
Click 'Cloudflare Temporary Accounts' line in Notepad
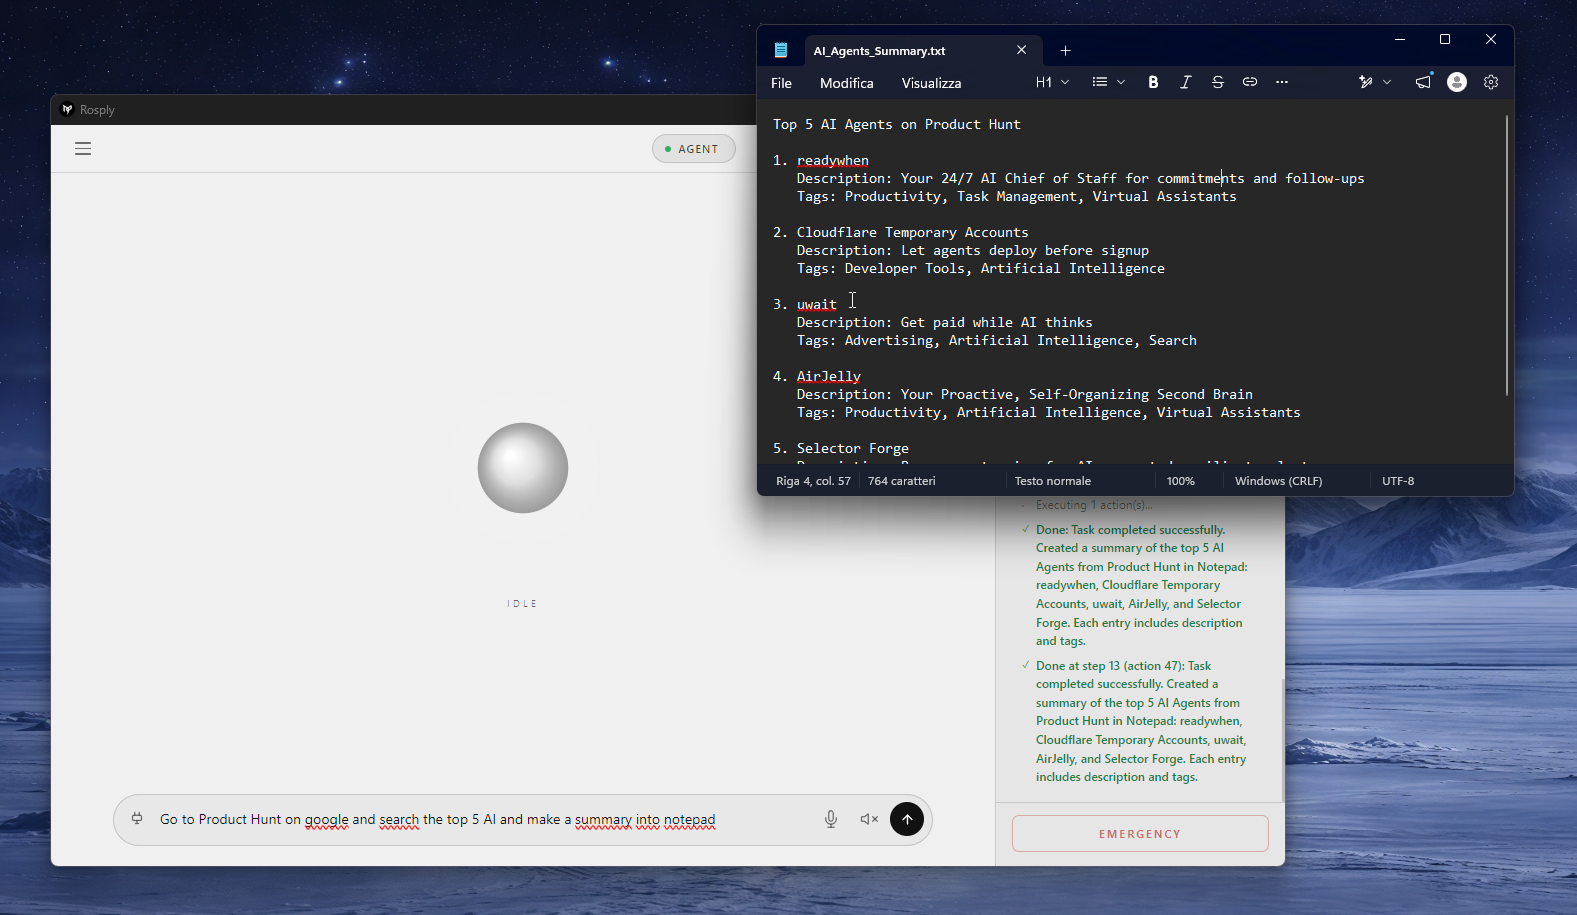coord(912,232)
